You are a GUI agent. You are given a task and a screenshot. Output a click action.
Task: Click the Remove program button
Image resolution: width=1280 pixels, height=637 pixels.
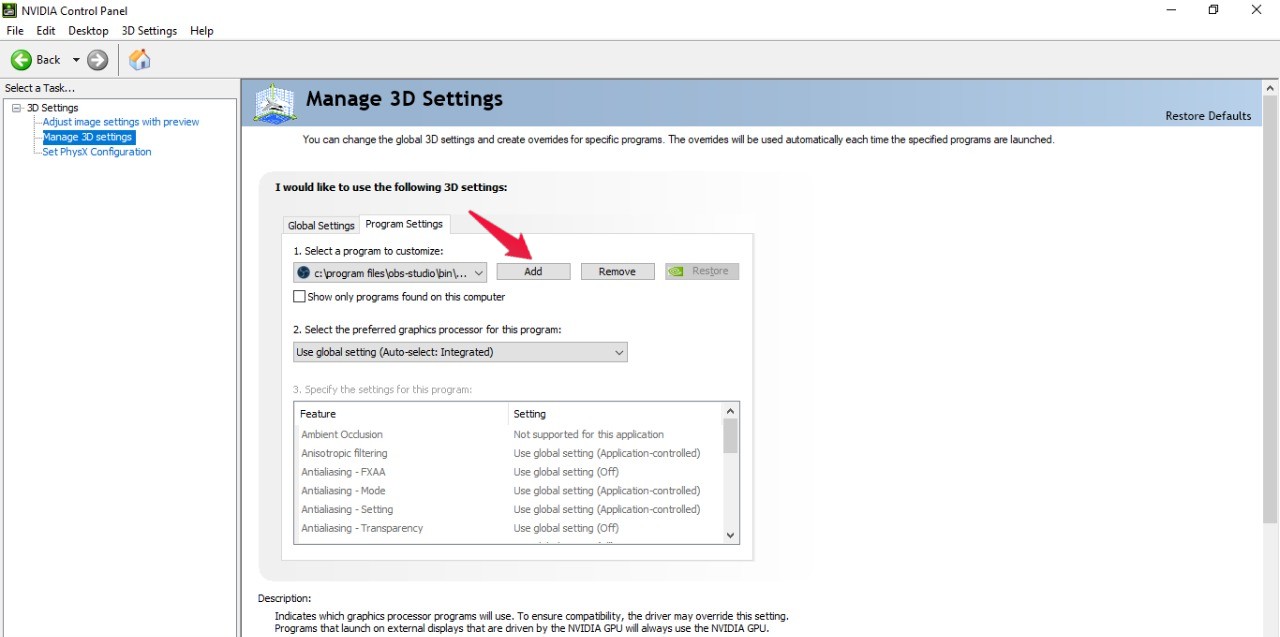pyautogui.click(x=617, y=272)
